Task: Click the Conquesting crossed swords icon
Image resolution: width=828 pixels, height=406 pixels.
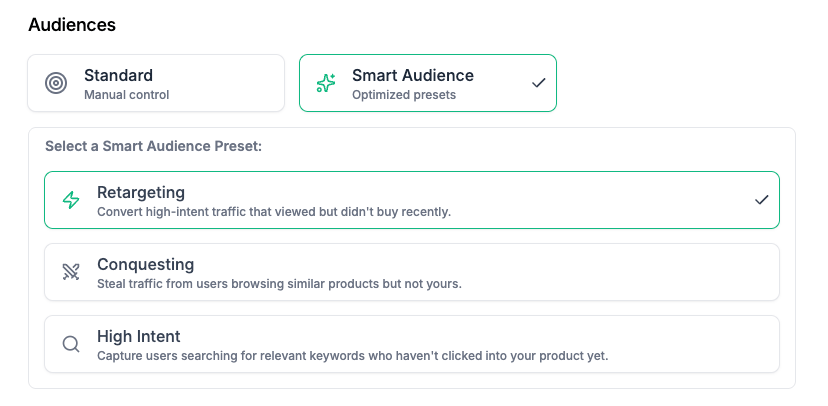Action: pos(71,272)
